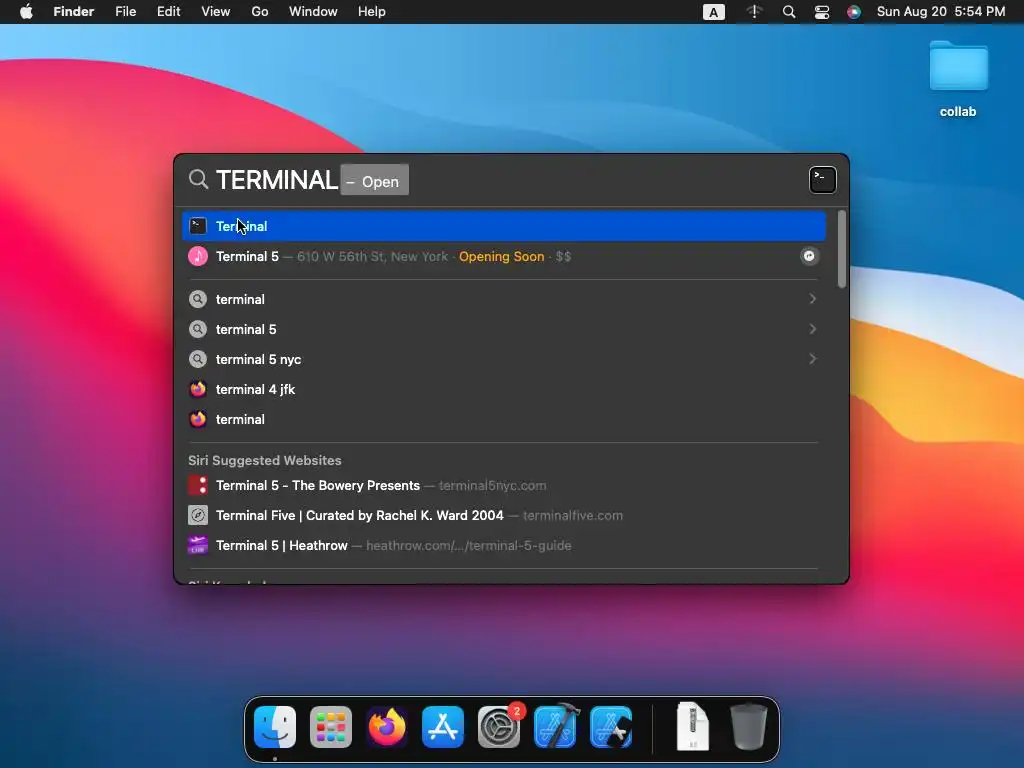The width and height of the screenshot is (1024, 768).
Task: Open the Go menu
Action: 260,12
